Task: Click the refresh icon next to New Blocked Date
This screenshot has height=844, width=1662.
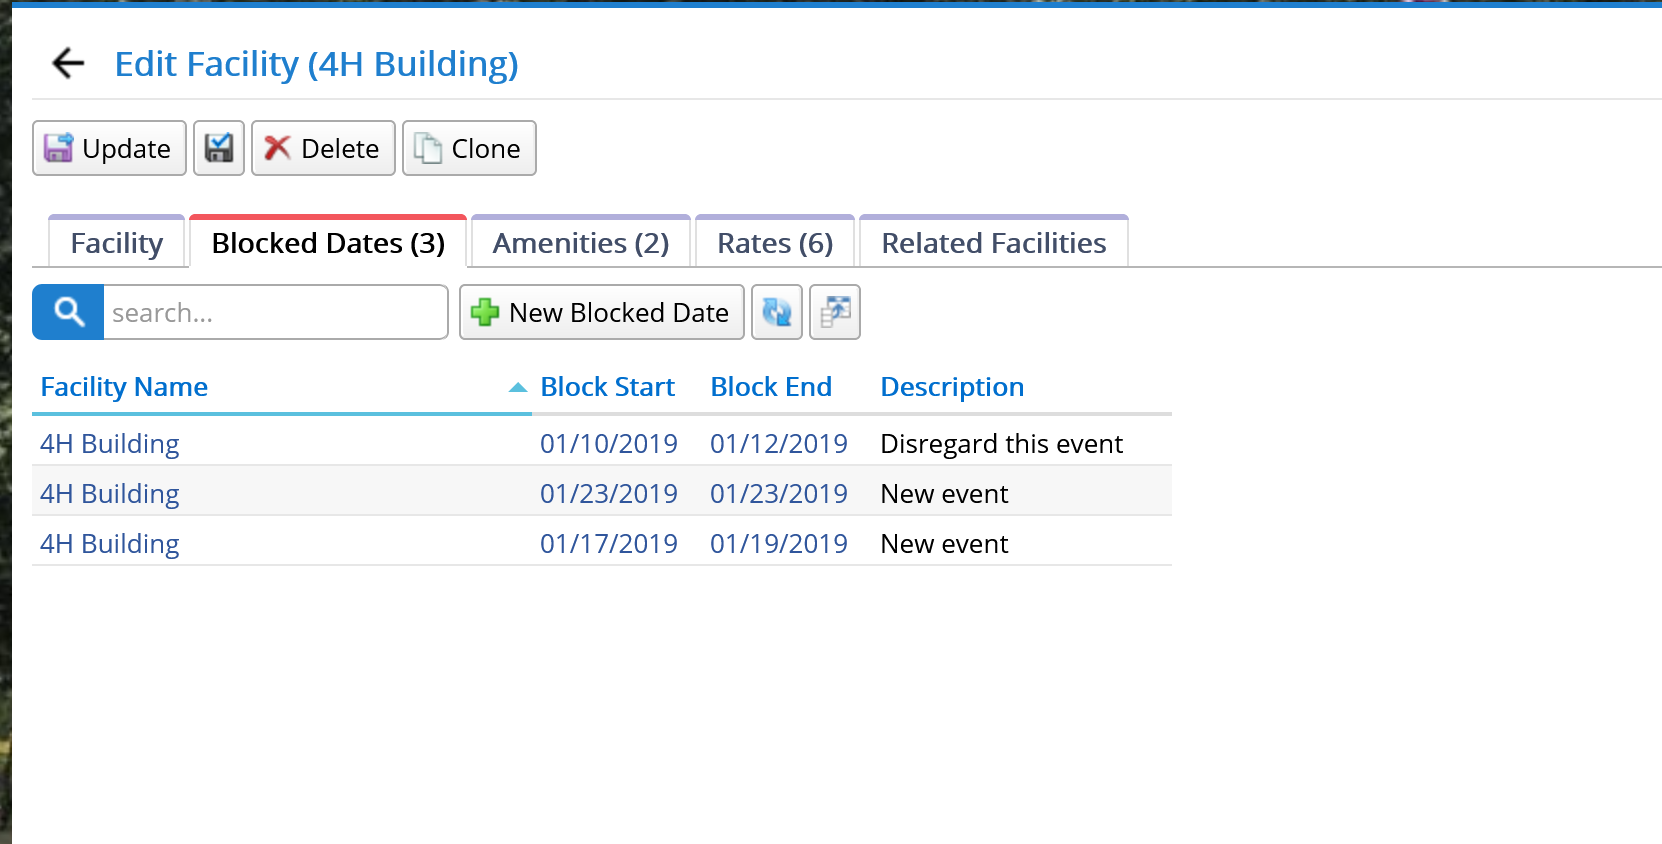Action: pyautogui.click(x=777, y=312)
